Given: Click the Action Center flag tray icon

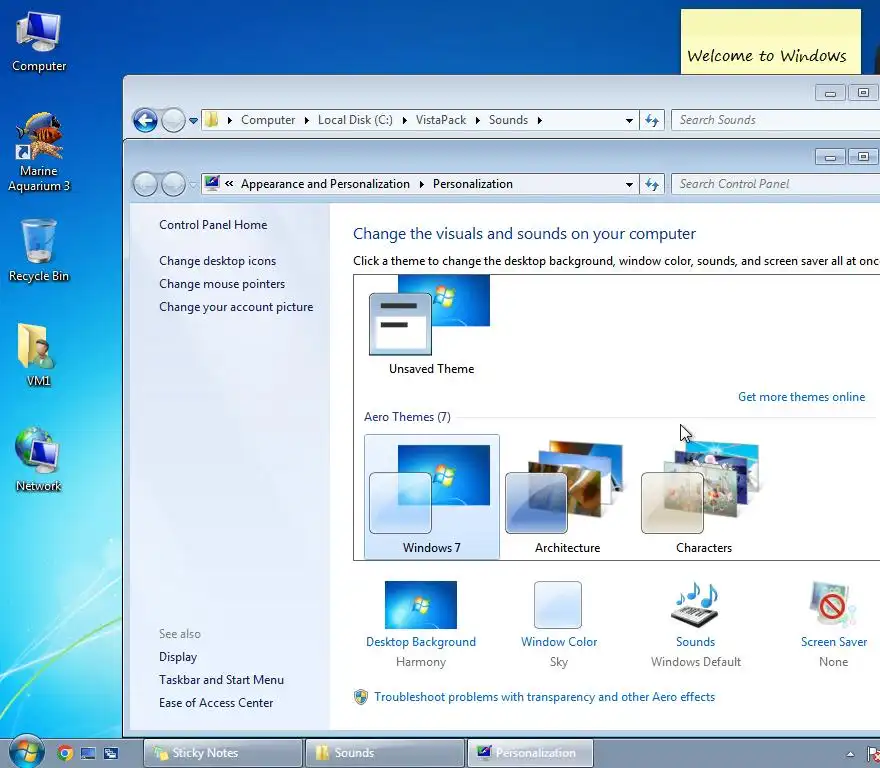Looking at the screenshot, I should click(x=873, y=753).
